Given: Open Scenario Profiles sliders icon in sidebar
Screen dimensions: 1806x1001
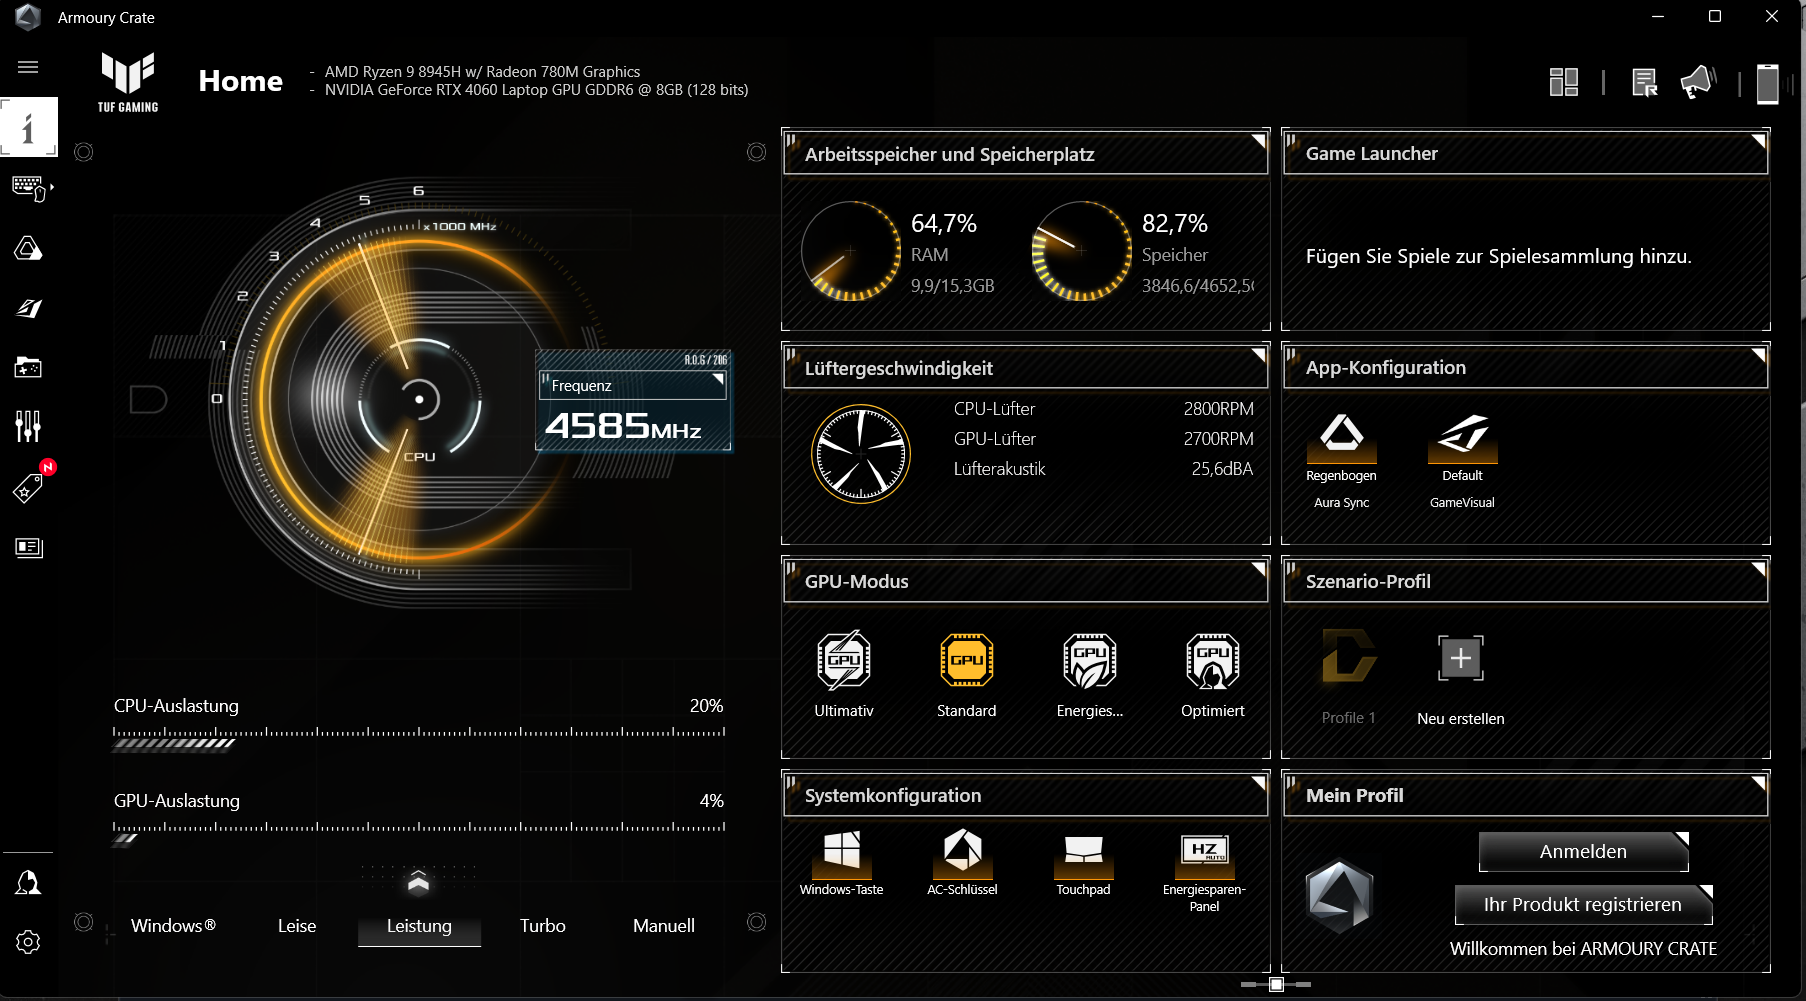Looking at the screenshot, I should (x=28, y=426).
